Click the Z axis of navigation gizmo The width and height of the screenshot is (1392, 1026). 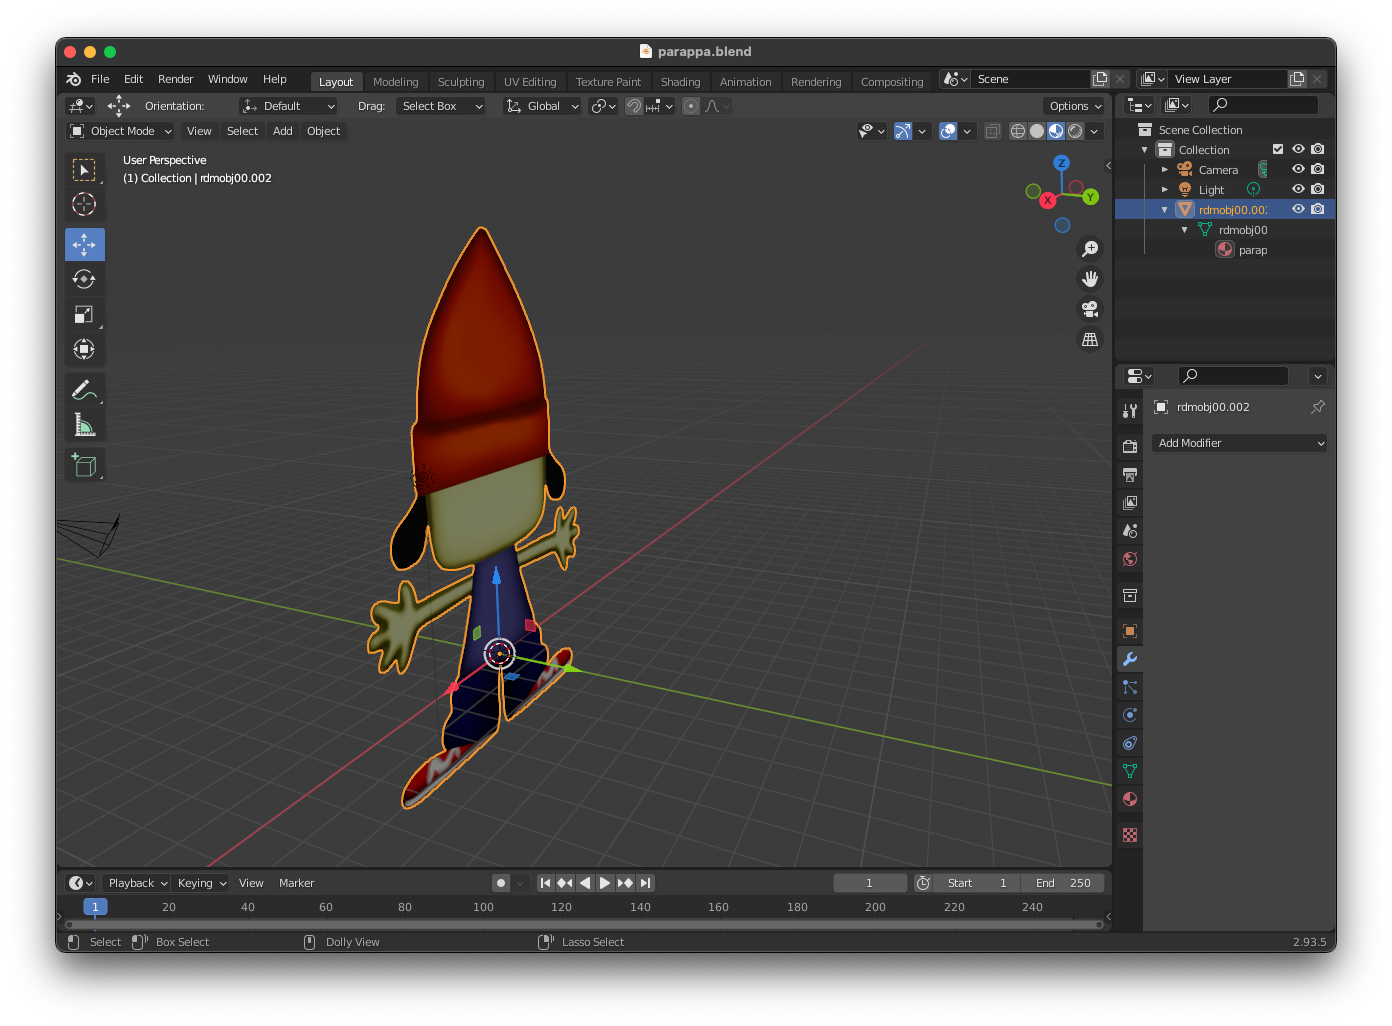[1062, 163]
